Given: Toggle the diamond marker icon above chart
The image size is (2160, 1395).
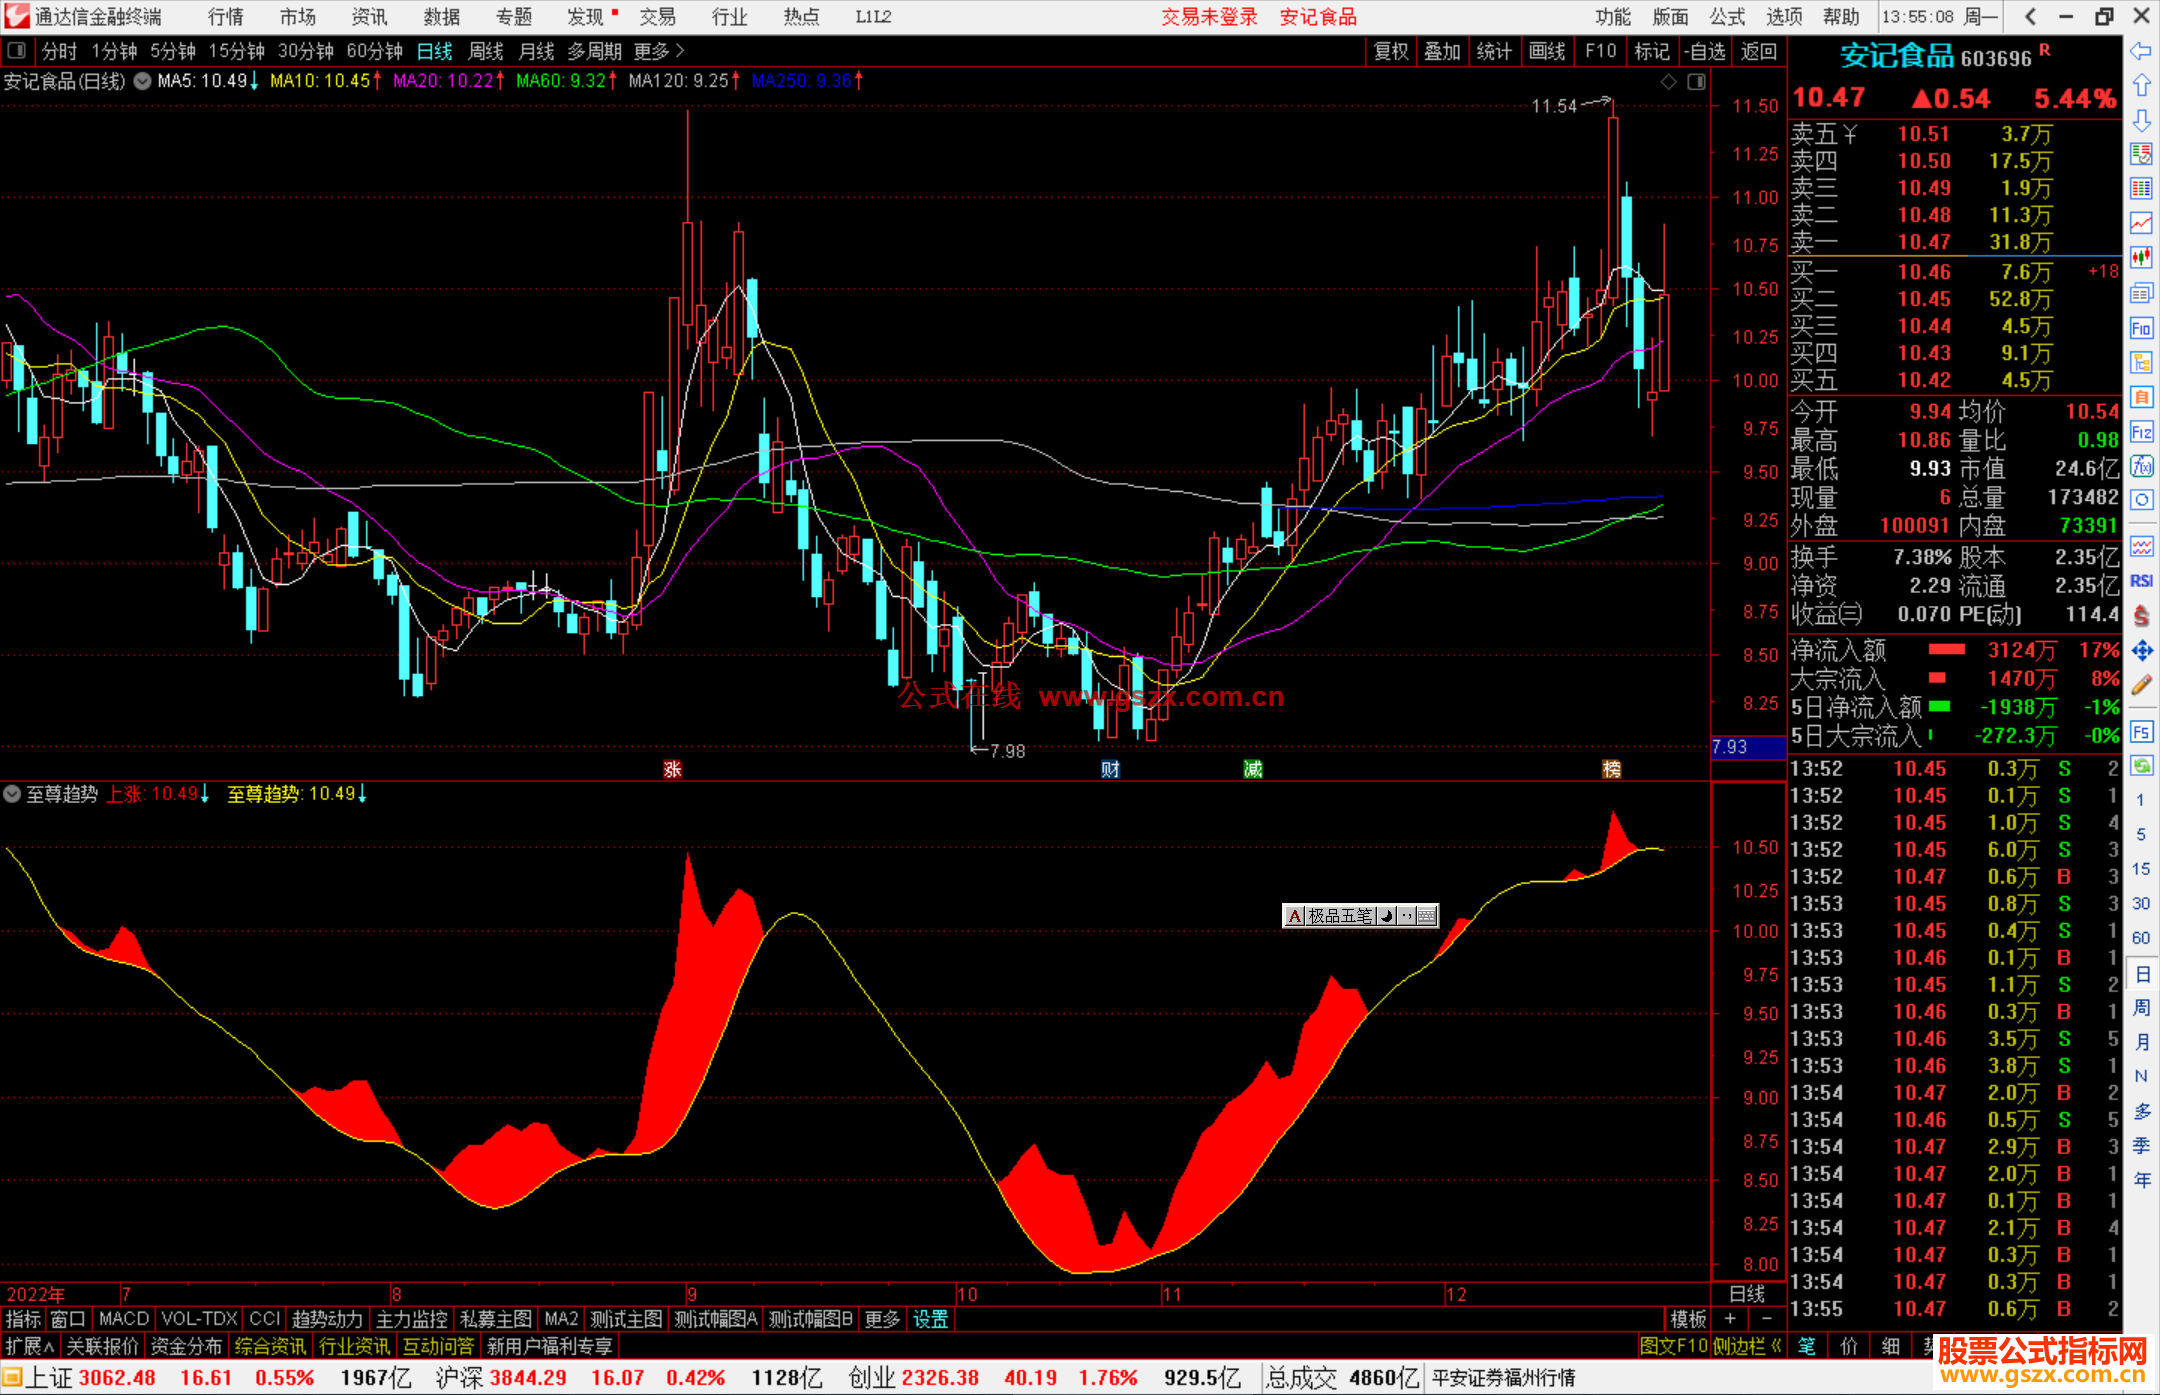Looking at the screenshot, I should click(1668, 82).
